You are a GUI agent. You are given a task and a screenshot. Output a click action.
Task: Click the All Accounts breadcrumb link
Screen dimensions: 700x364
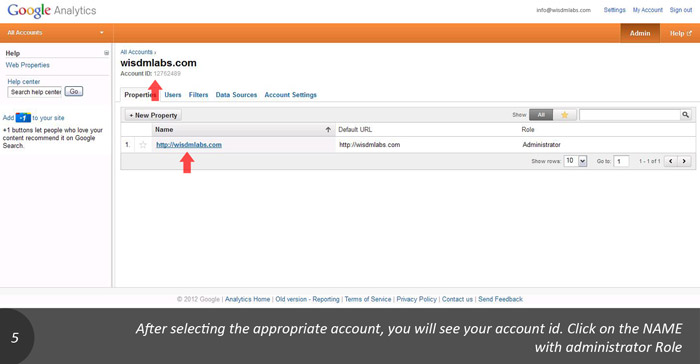pyautogui.click(x=137, y=52)
